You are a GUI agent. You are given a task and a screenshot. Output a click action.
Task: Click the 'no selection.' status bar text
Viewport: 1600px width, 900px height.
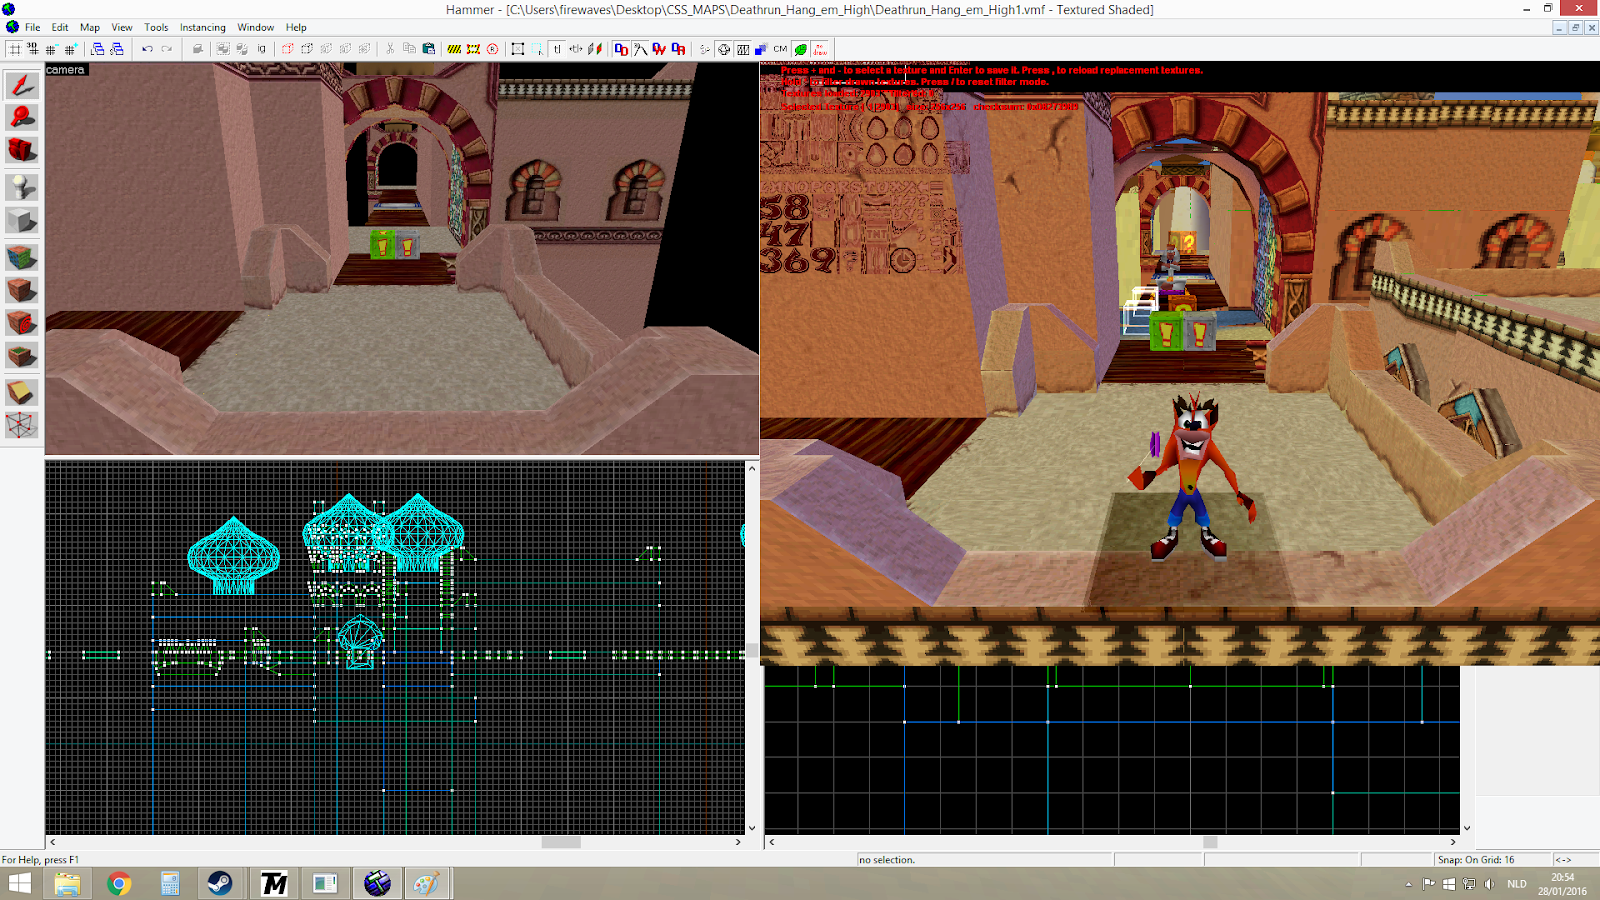point(887,860)
